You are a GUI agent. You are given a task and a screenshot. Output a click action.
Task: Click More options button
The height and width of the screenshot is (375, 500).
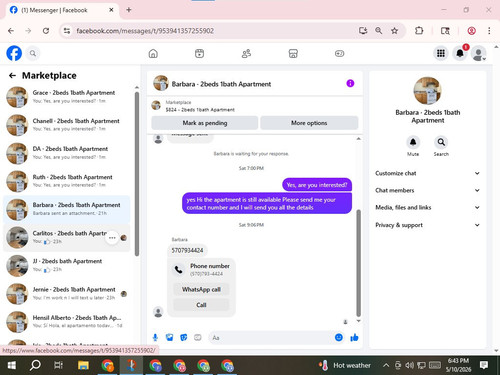click(309, 123)
